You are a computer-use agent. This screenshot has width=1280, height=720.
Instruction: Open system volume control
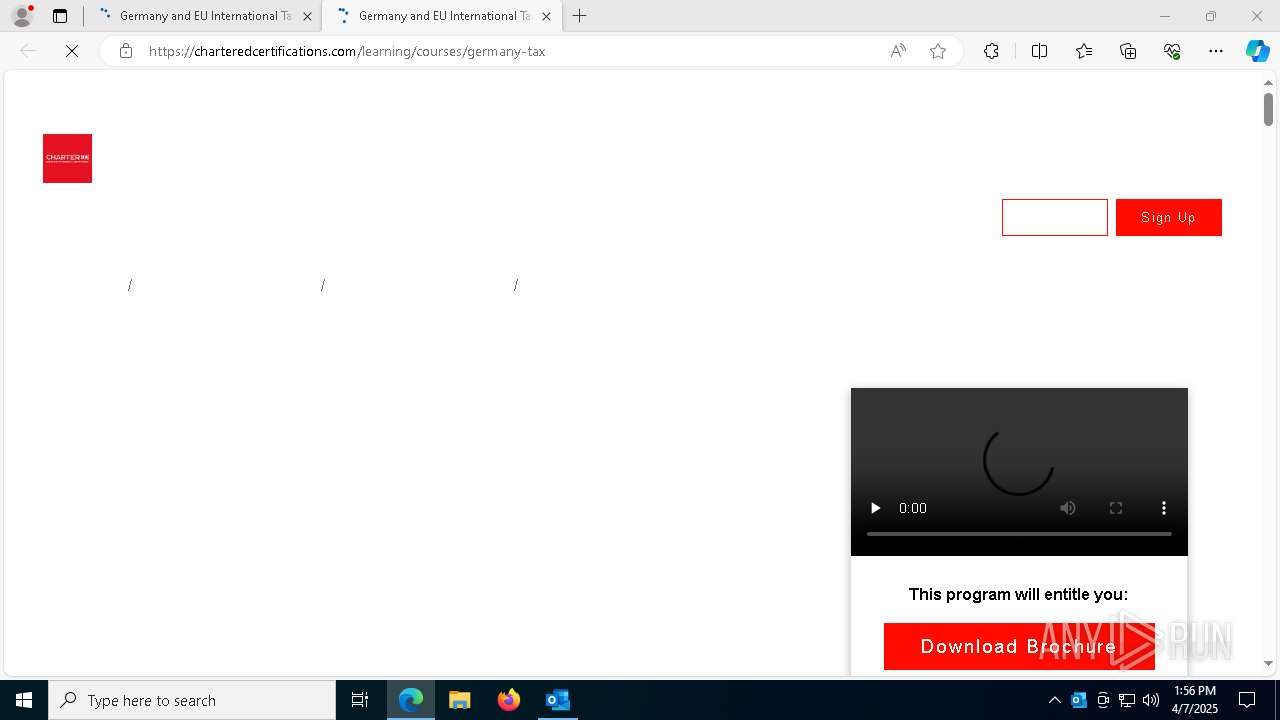coord(1151,700)
